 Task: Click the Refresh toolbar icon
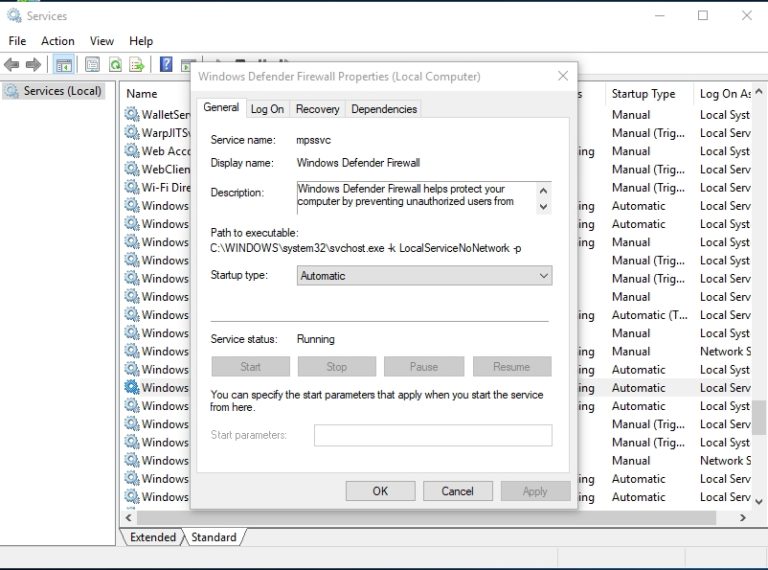[115, 64]
